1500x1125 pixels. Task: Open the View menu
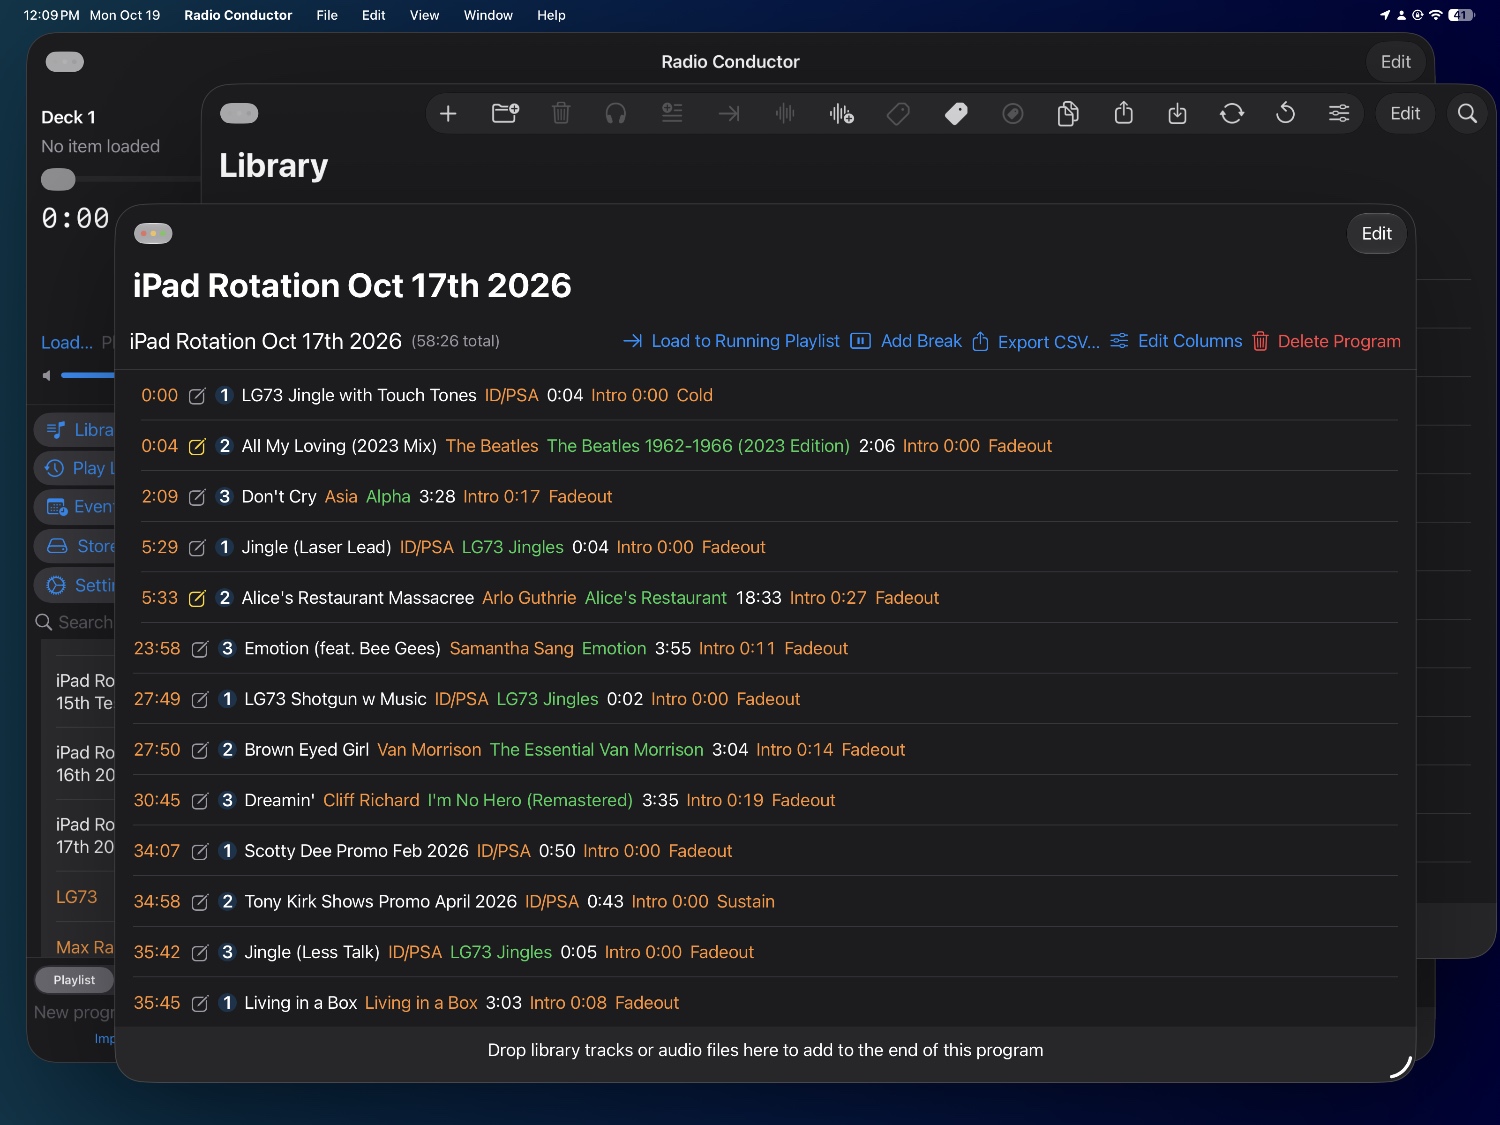(x=424, y=15)
